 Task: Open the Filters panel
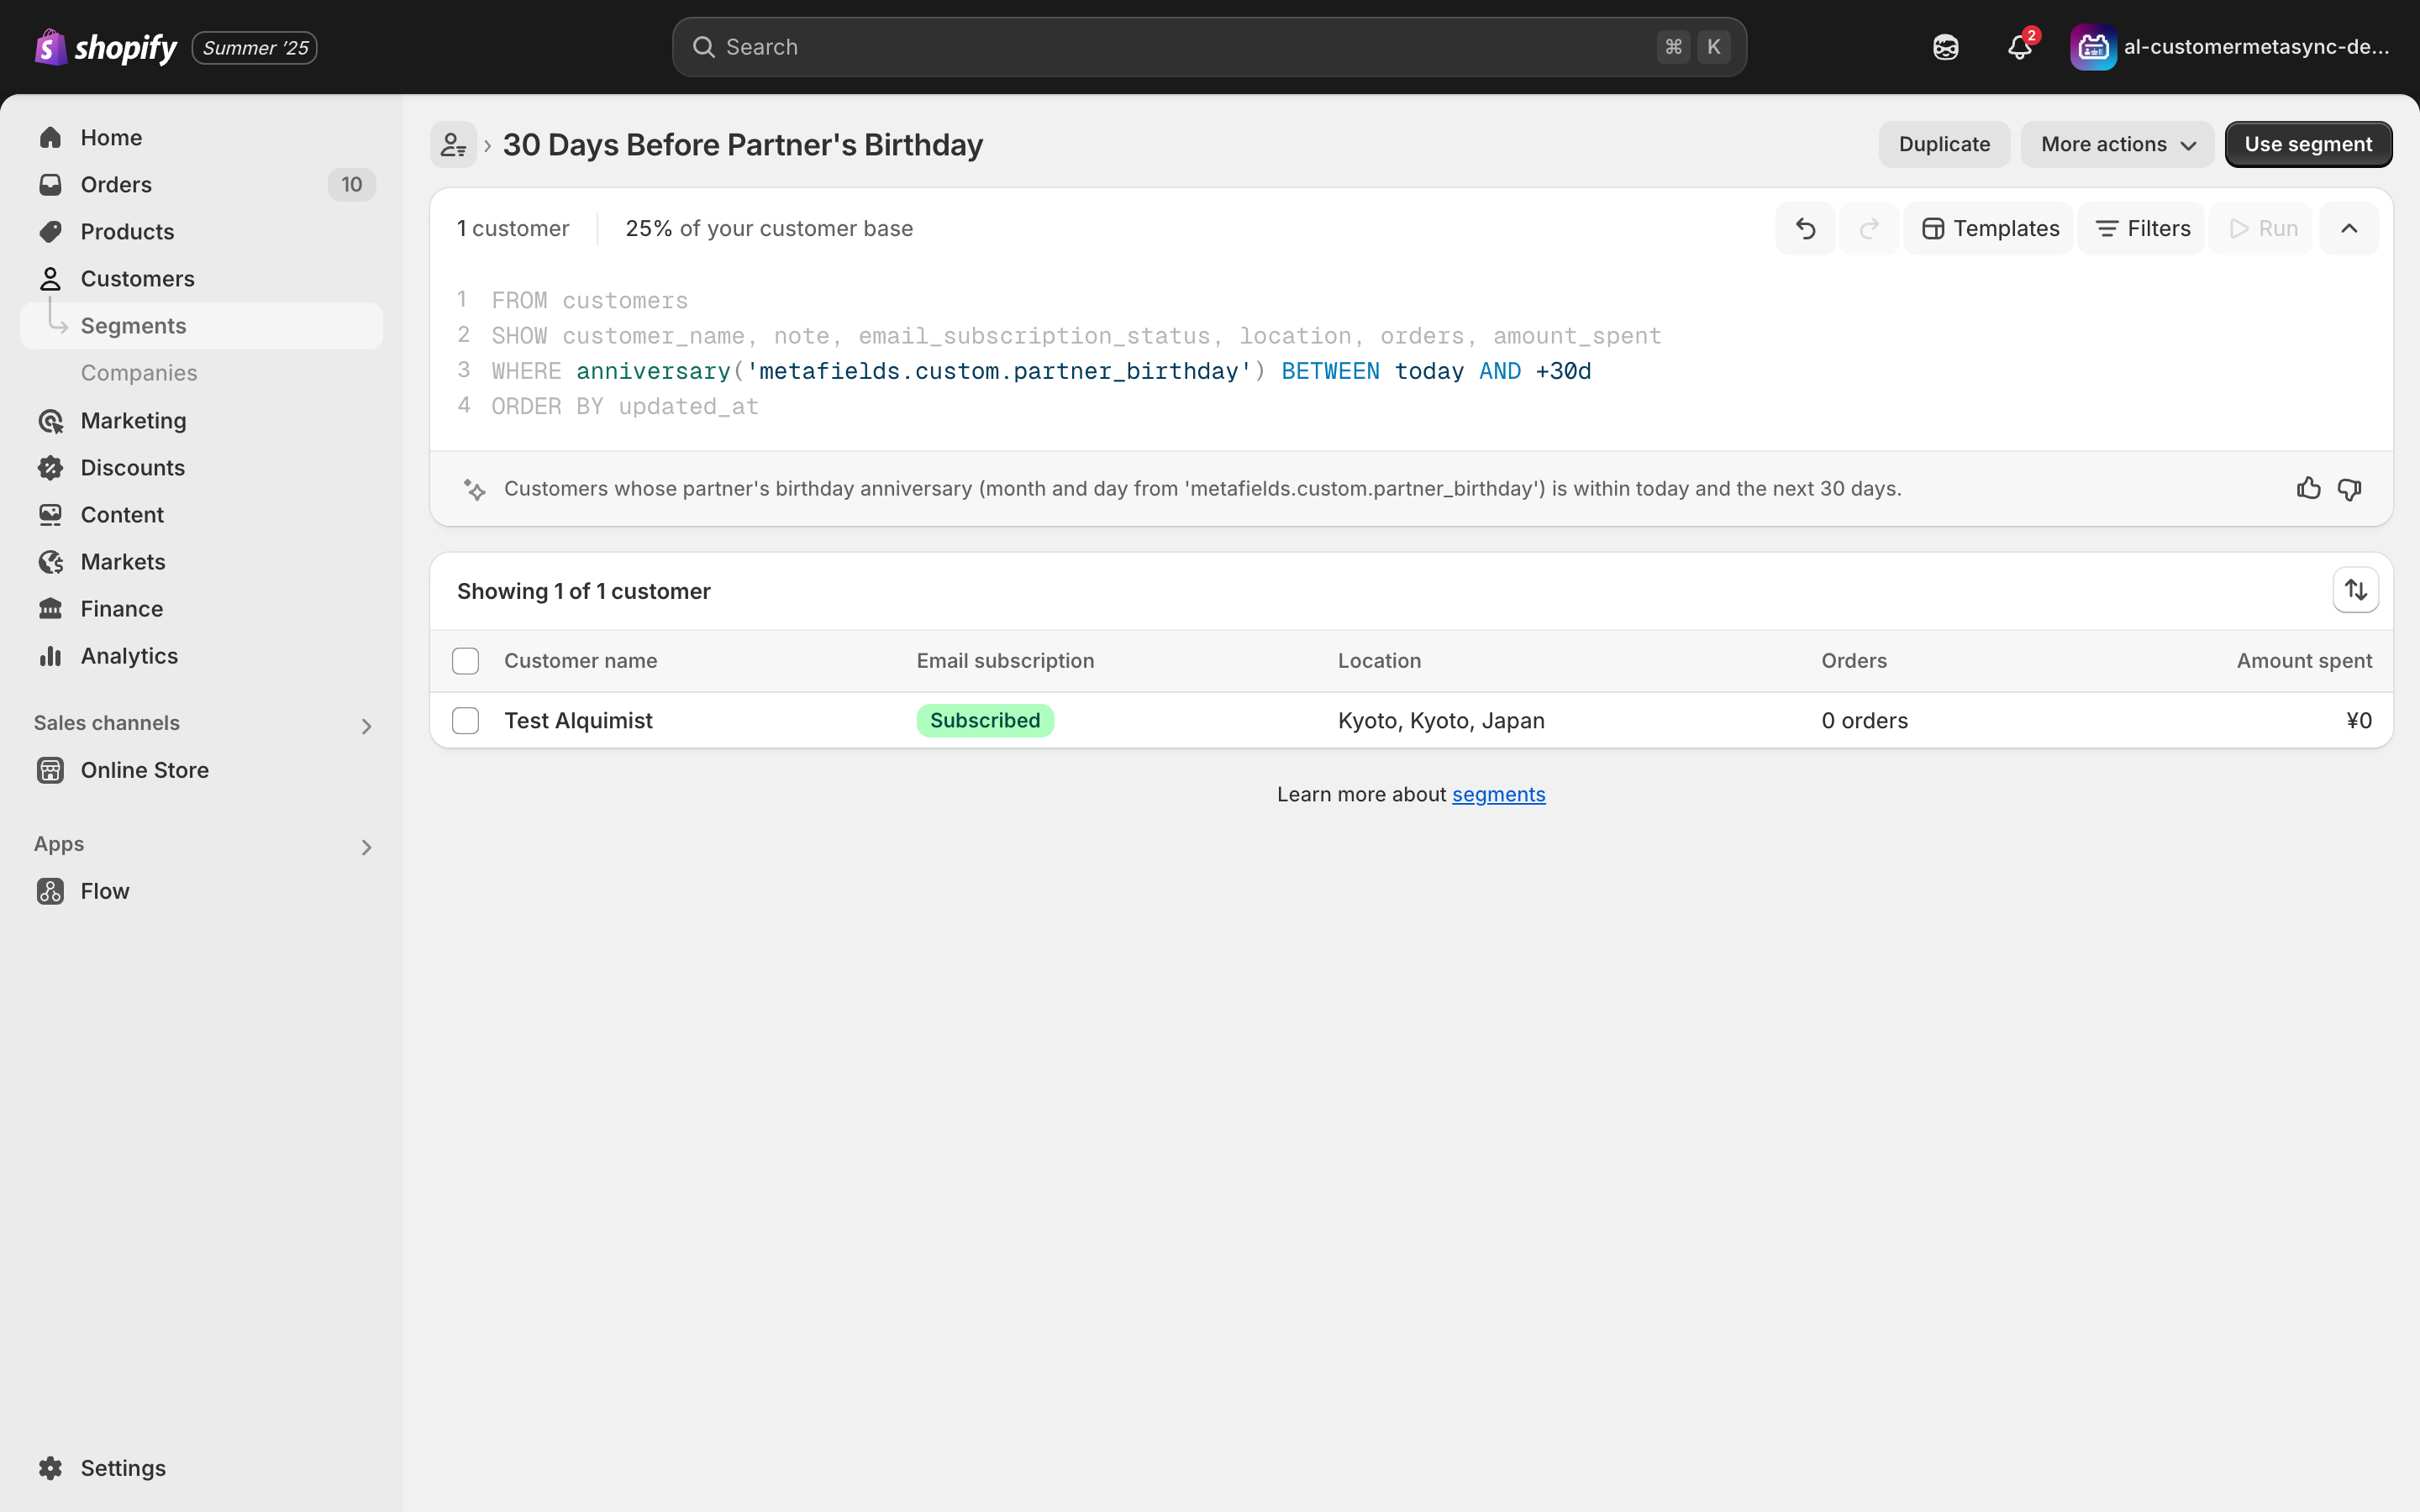point(2141,228)
